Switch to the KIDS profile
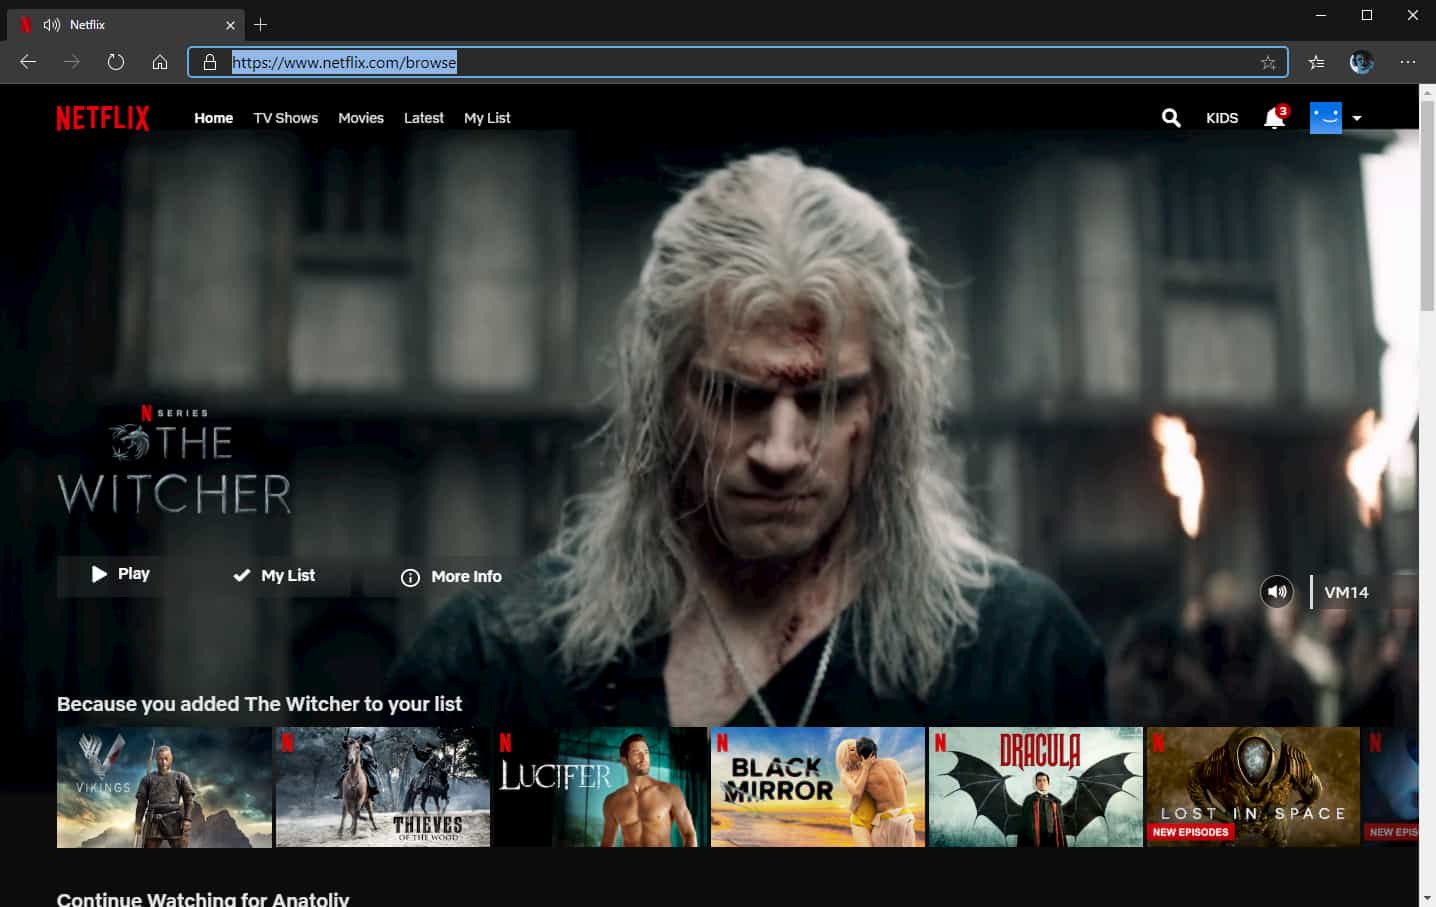This screenshot has height=907, width=1436. pos(1221,118)
